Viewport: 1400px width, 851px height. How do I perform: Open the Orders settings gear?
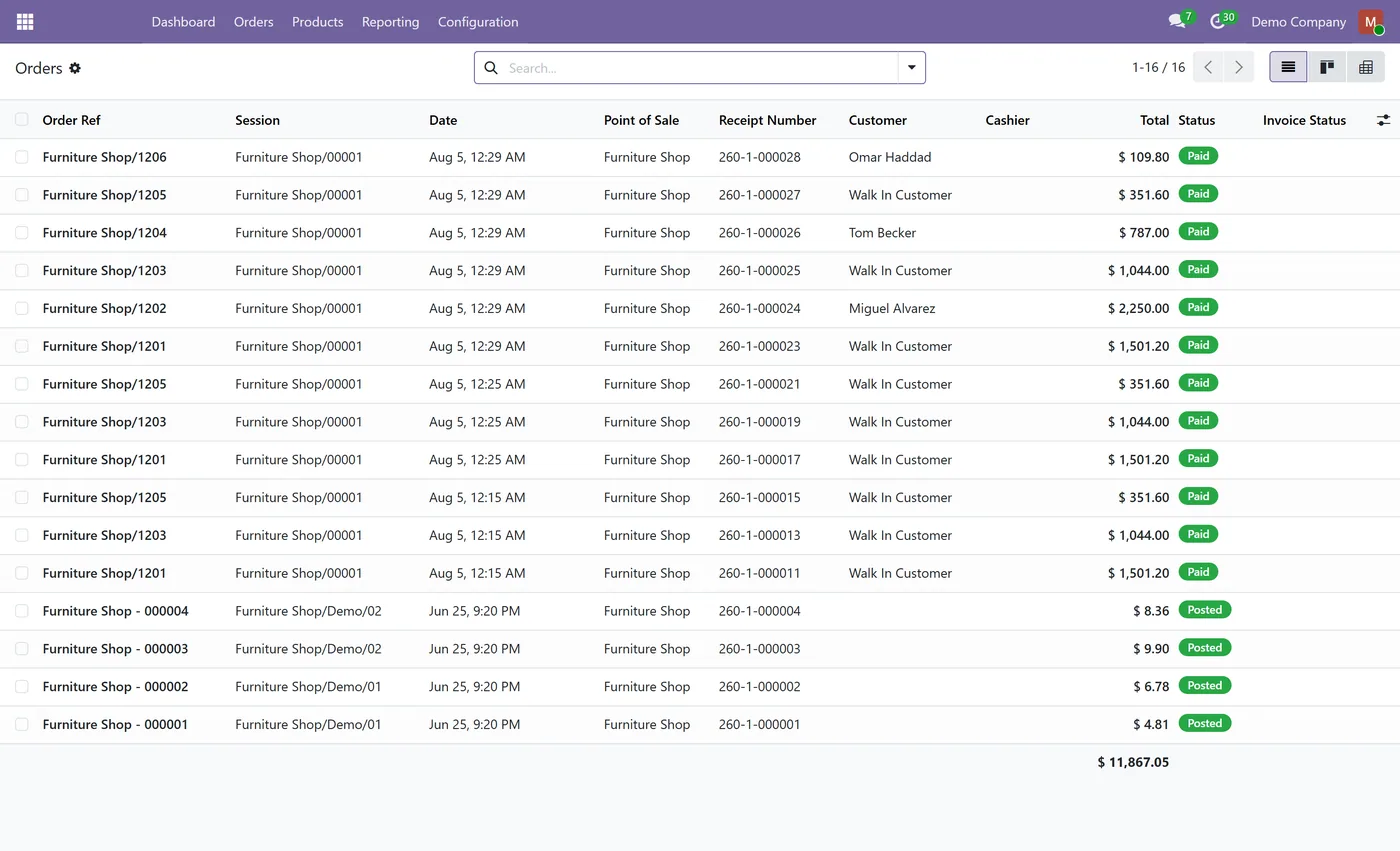(75, 68)
